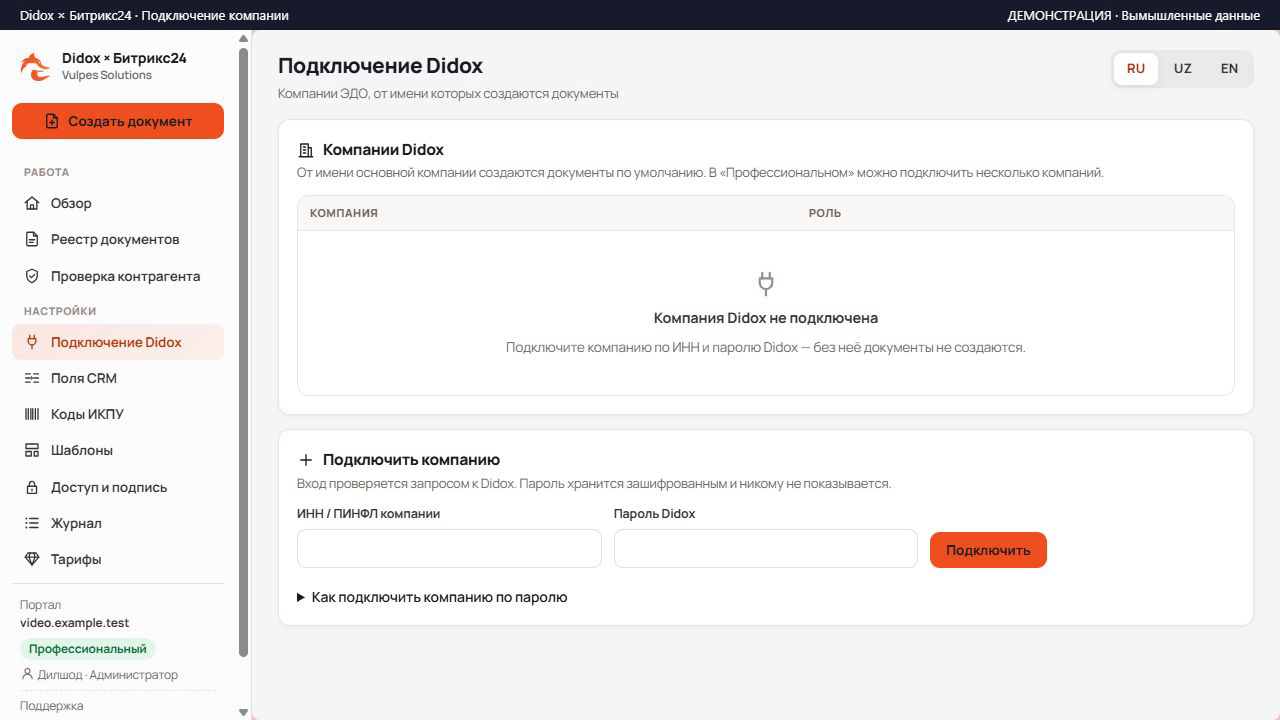Click the ИНН / ПИНФЛ компании field
The width and height of the screenshot is (1280, 720).
[x=449, y=549]
